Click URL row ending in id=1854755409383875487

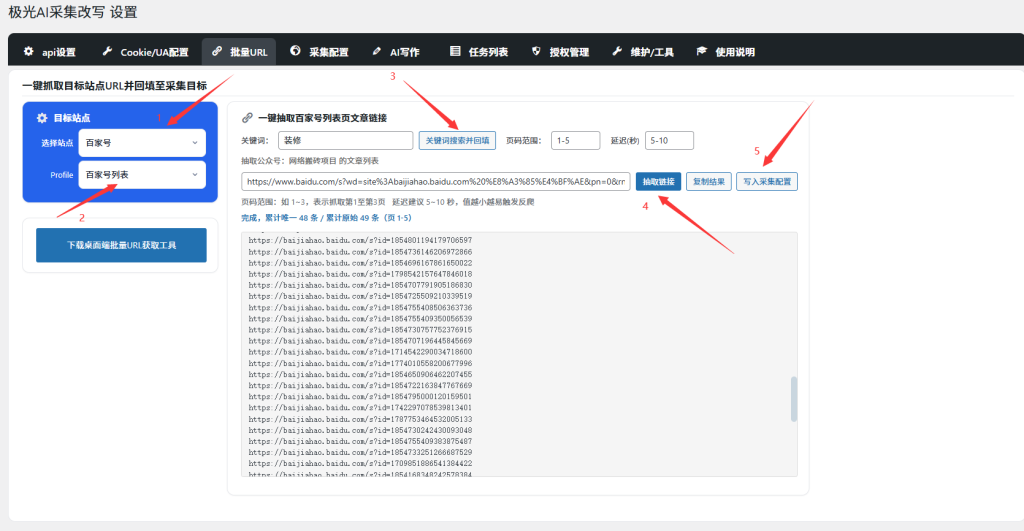coord(360,442)
